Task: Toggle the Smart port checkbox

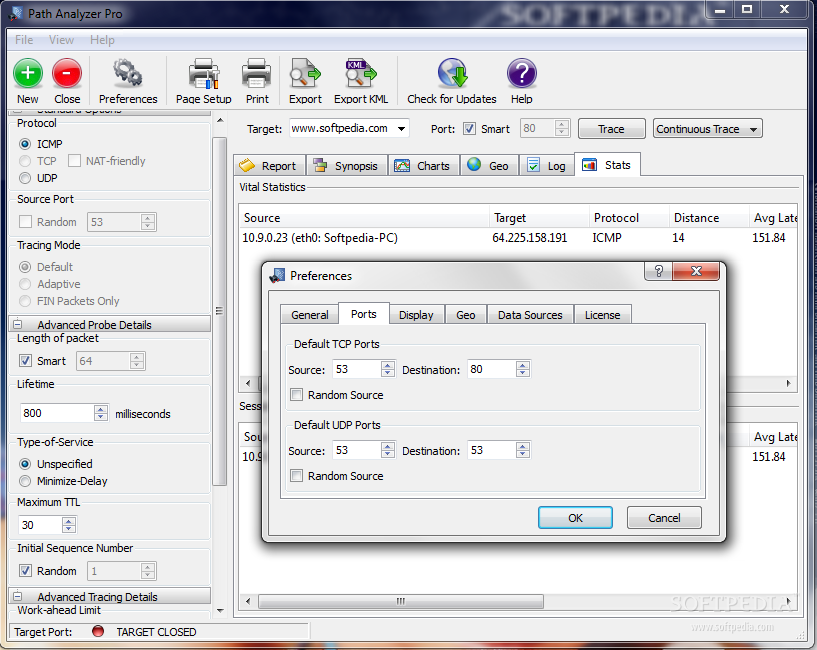Action: click(x=469, y=129)
